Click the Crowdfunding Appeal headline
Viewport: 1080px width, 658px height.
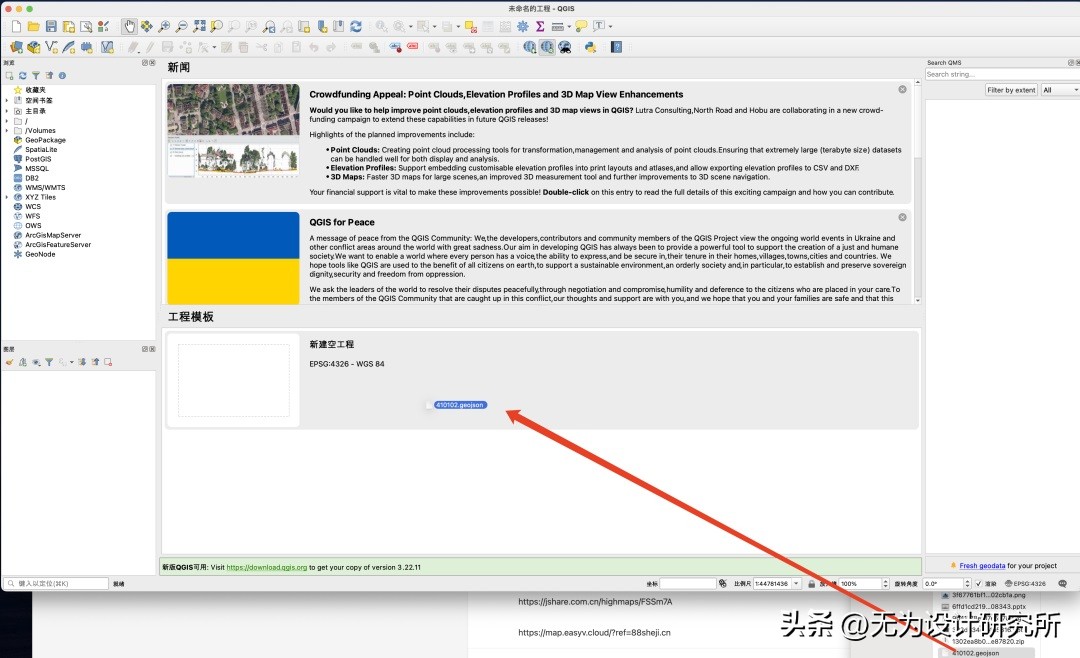[496, 94]
